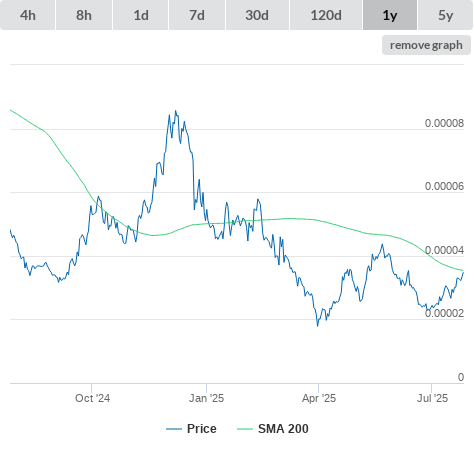This screenshot has height=455, width=474.
Task: Open the 7d timeframe view
Action: [x=197, y=15]
